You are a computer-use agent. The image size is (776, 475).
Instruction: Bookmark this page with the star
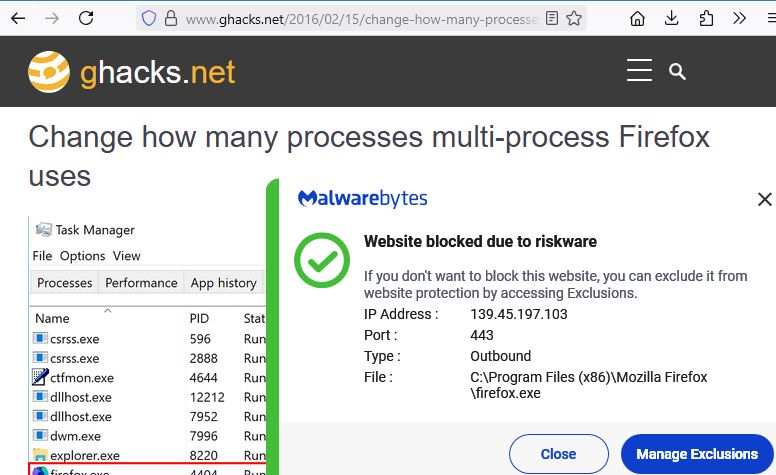coord(574,18)
